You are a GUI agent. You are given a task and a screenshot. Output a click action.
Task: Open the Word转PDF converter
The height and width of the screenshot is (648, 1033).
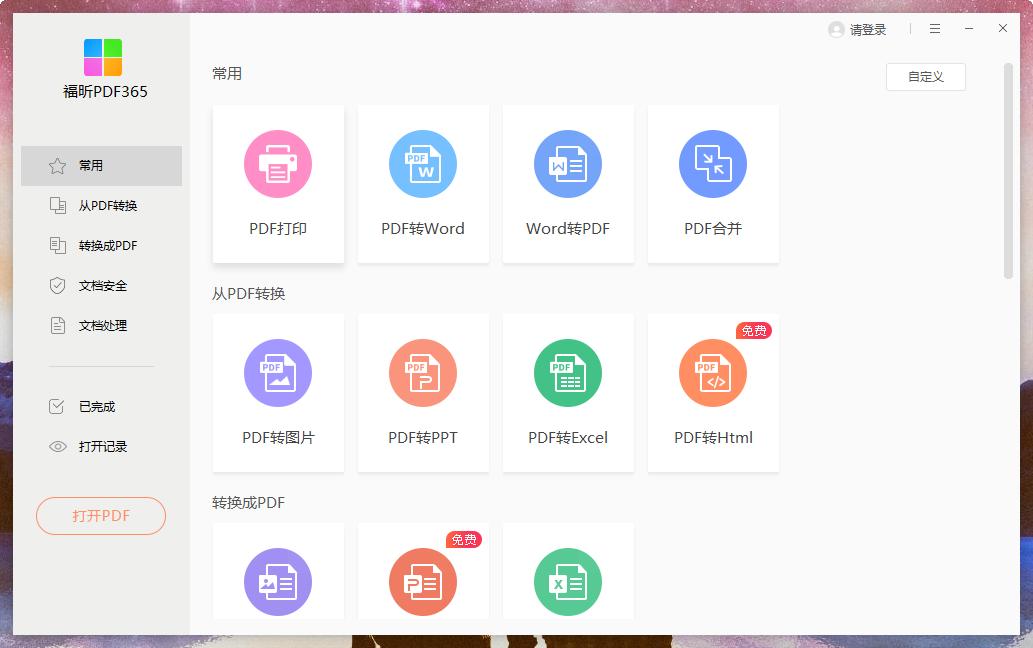pyautogui.click(x=568, y=184)
